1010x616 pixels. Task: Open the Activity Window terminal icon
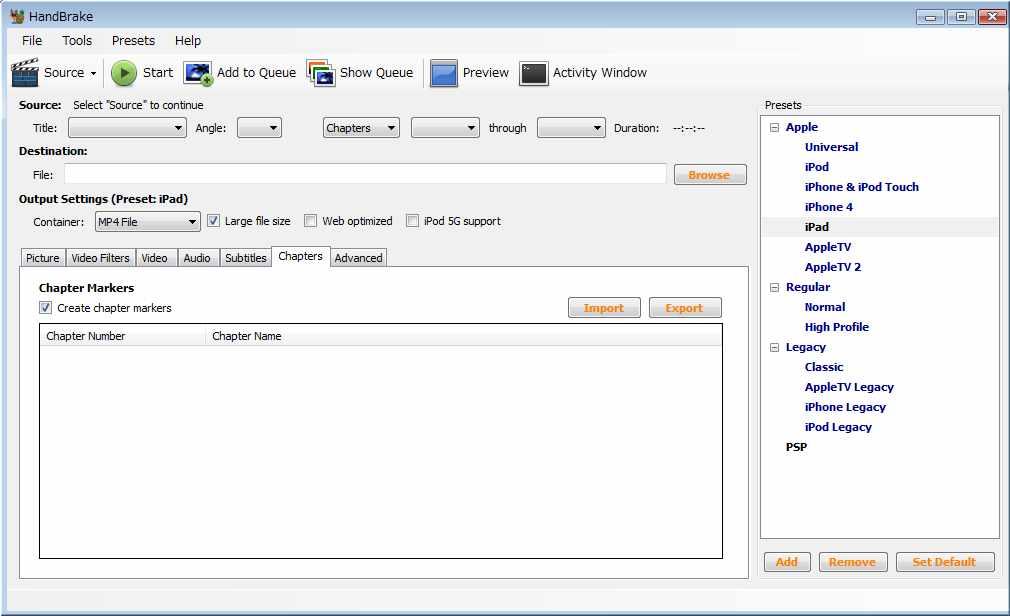(x=534, y=73)
